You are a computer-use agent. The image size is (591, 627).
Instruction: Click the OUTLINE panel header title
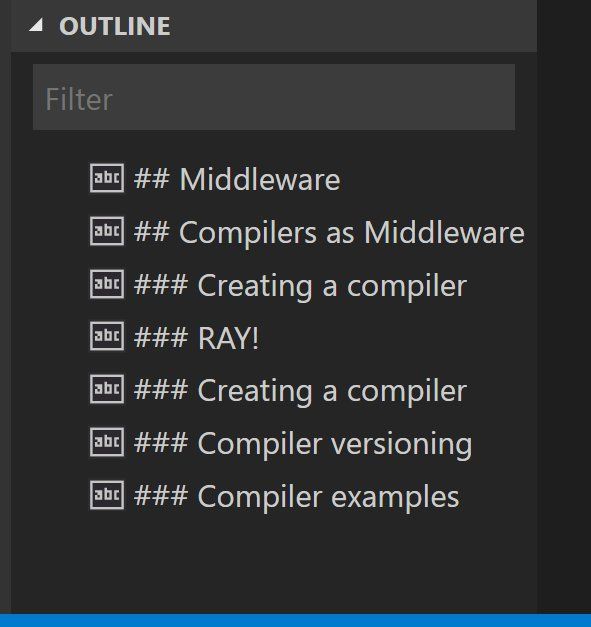coord(115,26)
